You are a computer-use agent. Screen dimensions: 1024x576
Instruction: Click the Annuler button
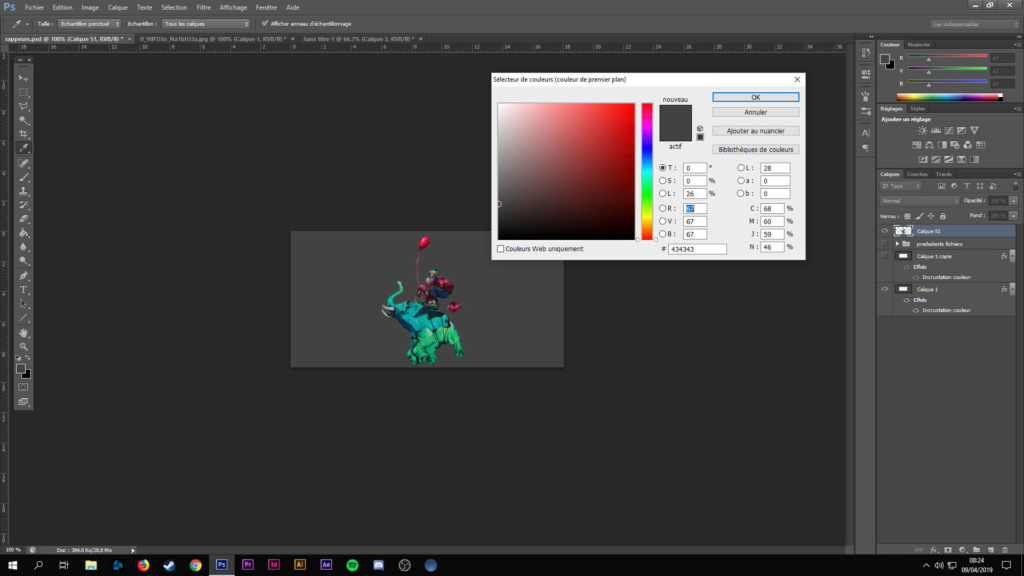[x=756, y=112]
